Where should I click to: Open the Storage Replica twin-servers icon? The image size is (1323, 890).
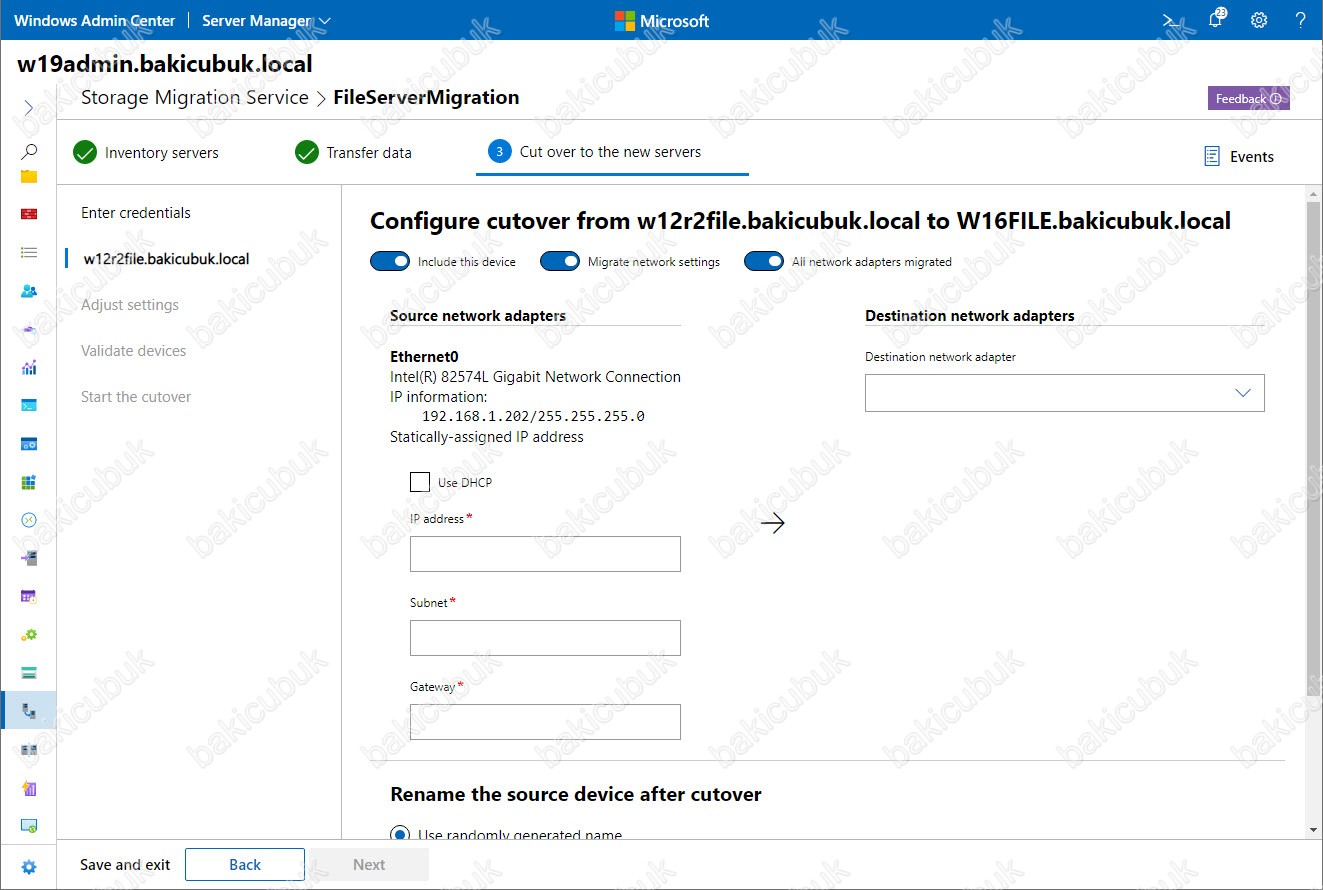point(29,750)
